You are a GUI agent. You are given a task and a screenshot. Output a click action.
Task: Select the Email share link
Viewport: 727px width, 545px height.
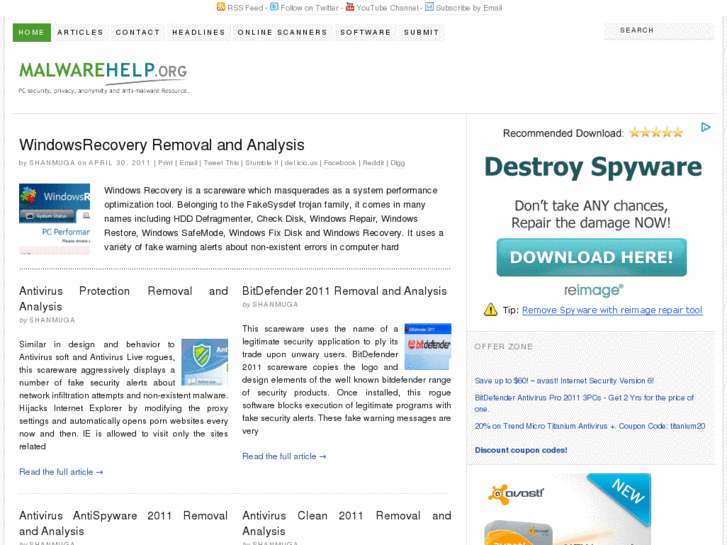188,163
